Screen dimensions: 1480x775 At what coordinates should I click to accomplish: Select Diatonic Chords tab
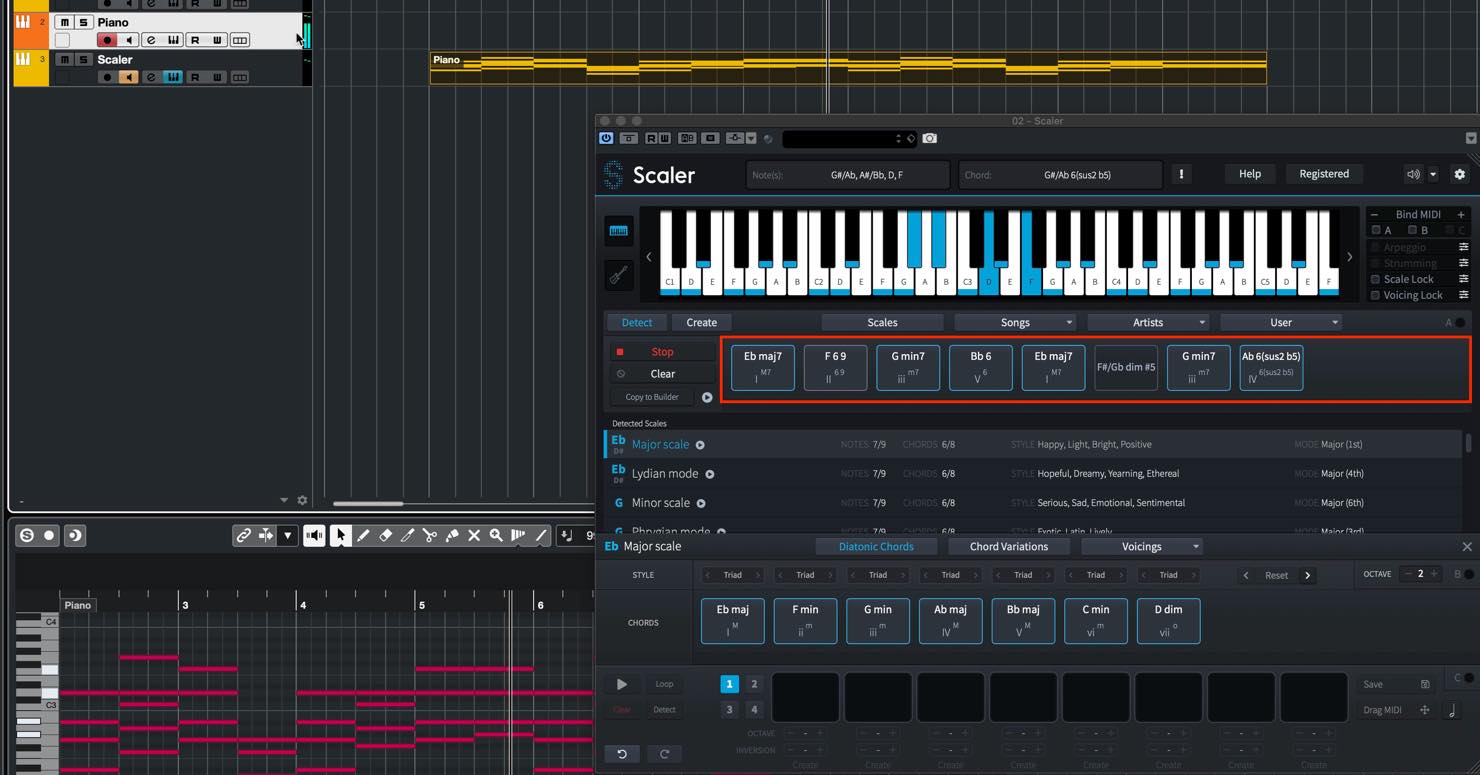click(876, 547)
